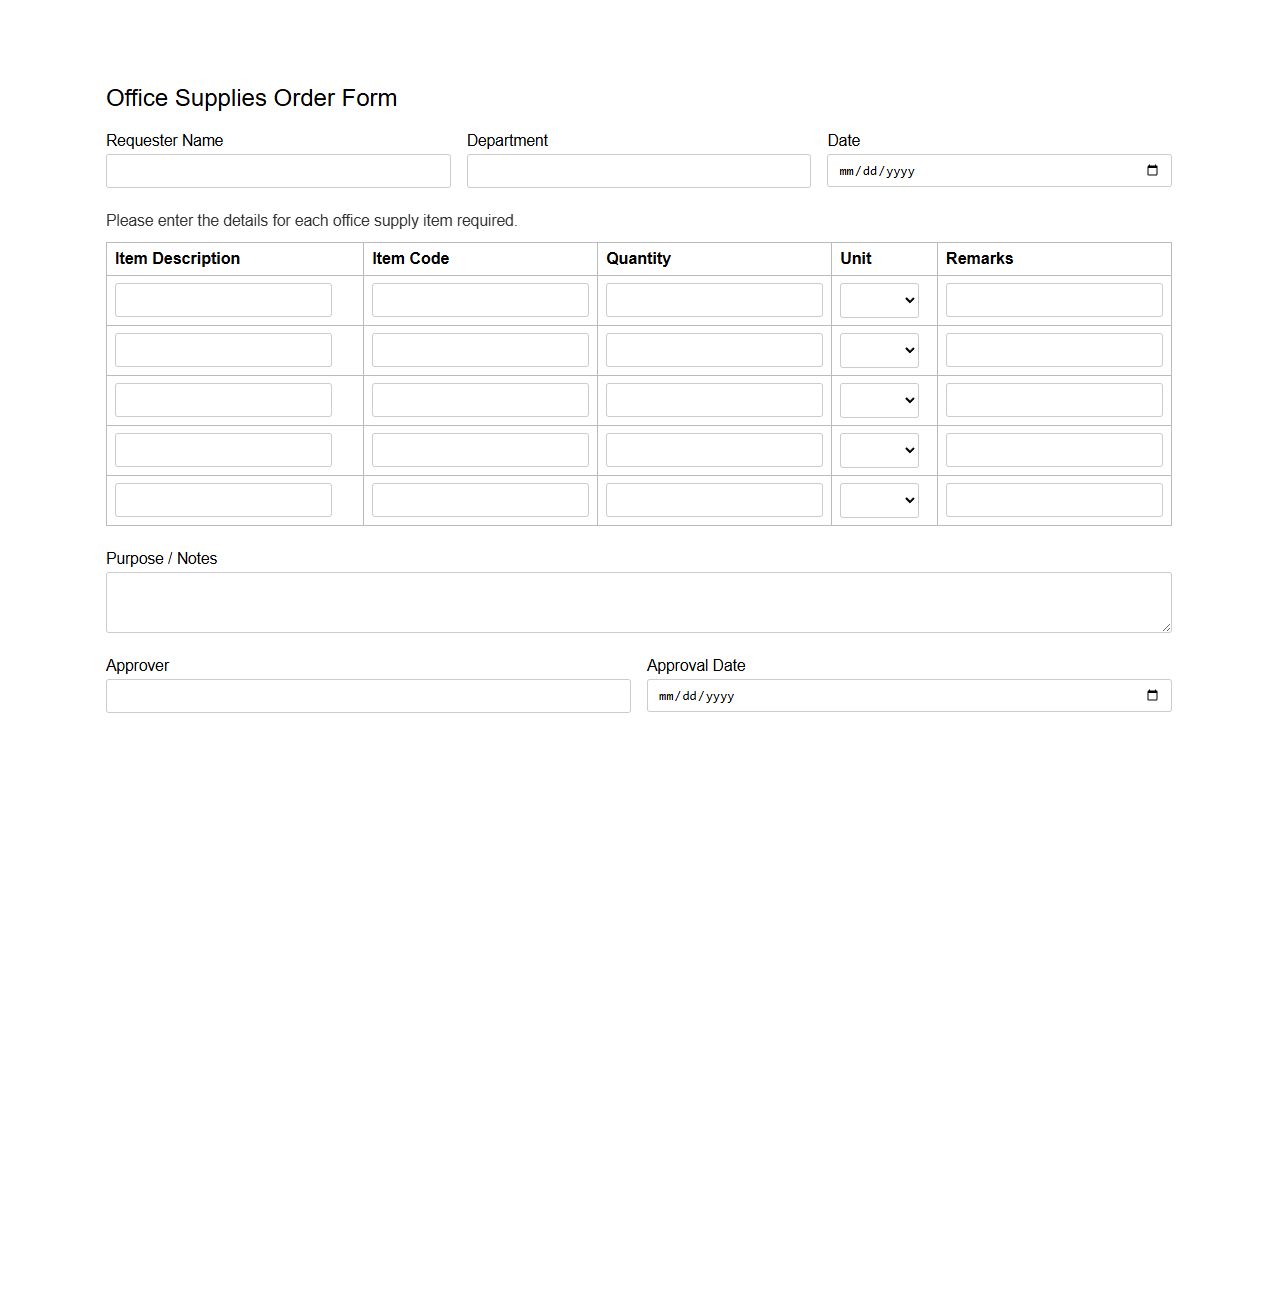Click into the Remarks box in row three
Screen dimensions: 1278x1300
click(1053, 399)
